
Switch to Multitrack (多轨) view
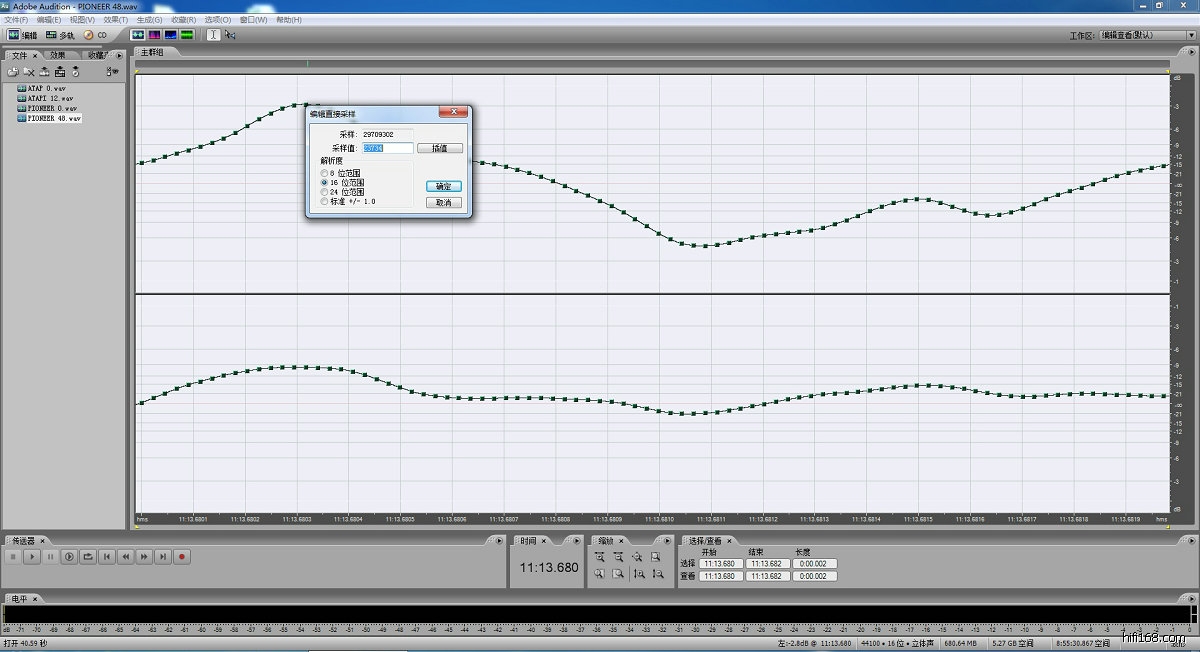[60, 35]
